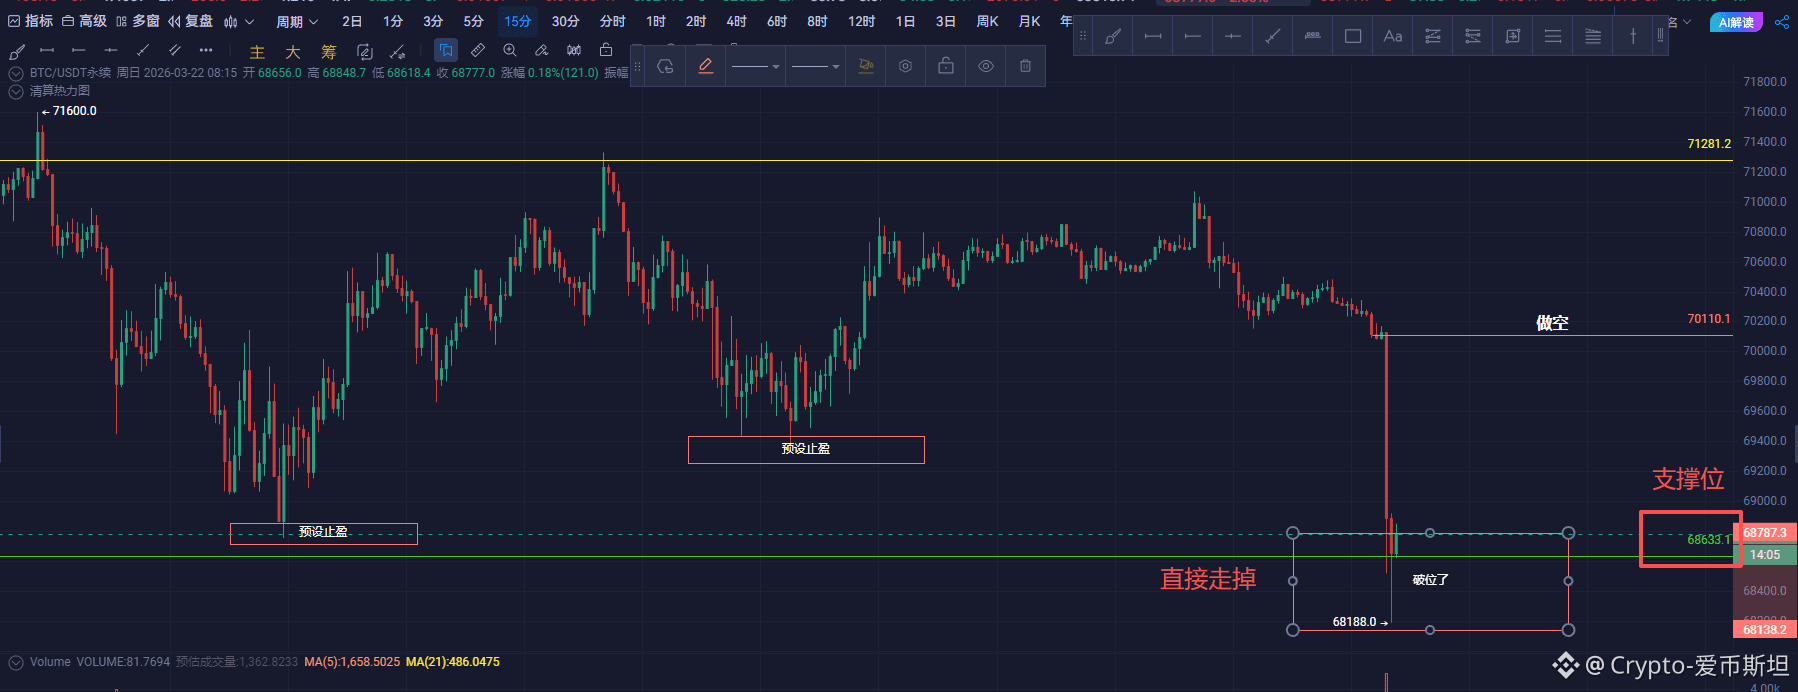Select the eraser tool
The height and width of the screenshot is (692, 1798).
[x=542, y=50]
